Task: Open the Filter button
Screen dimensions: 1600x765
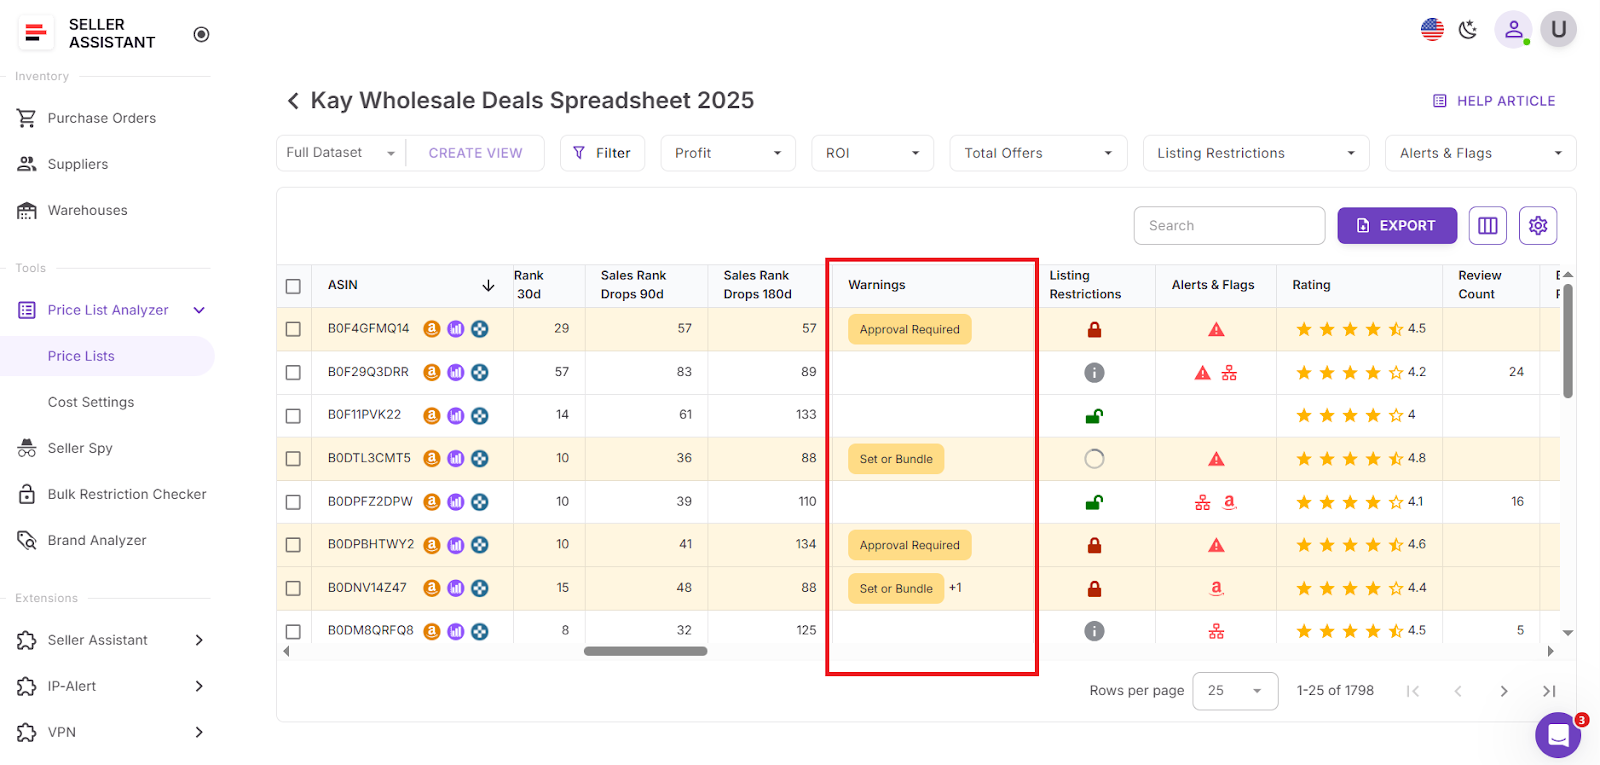Action: [x=602, y=153]
